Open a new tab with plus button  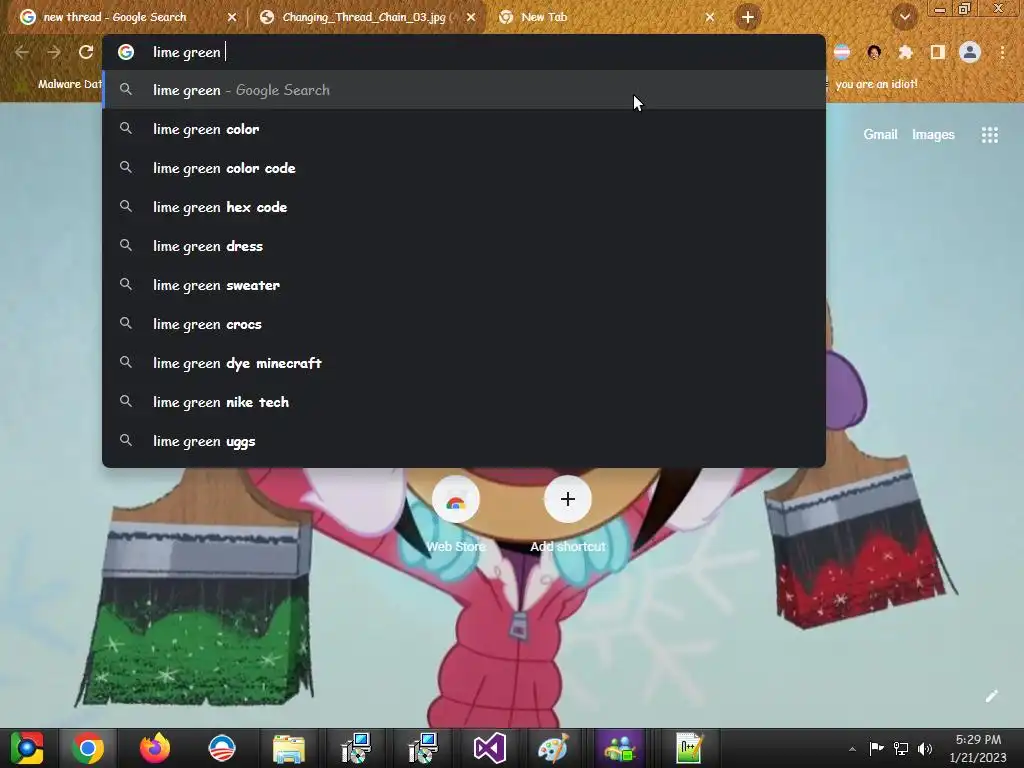(x=748, y=17)
